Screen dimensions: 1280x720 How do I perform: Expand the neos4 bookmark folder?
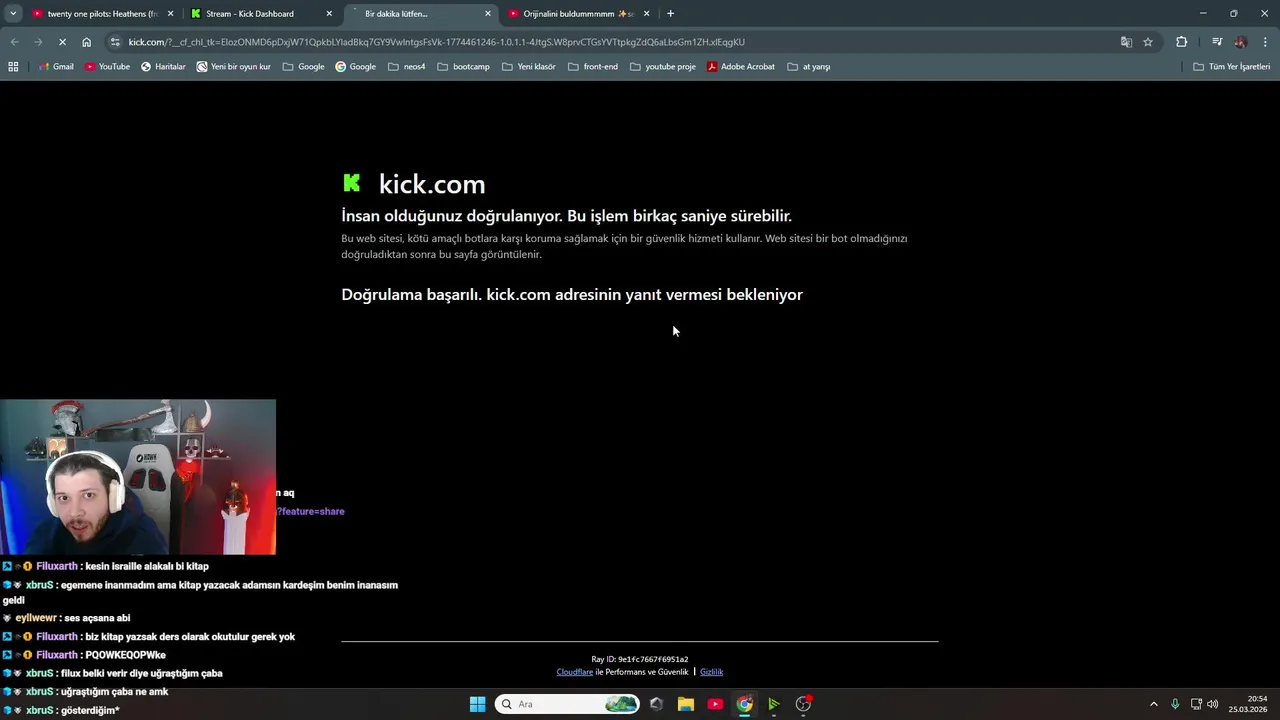click(x=406, y=67)
